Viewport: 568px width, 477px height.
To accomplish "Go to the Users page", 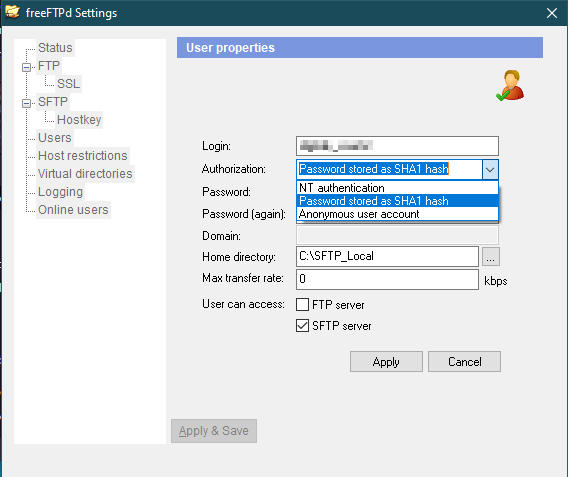I will pyautogui.click(x=55, y=138).
